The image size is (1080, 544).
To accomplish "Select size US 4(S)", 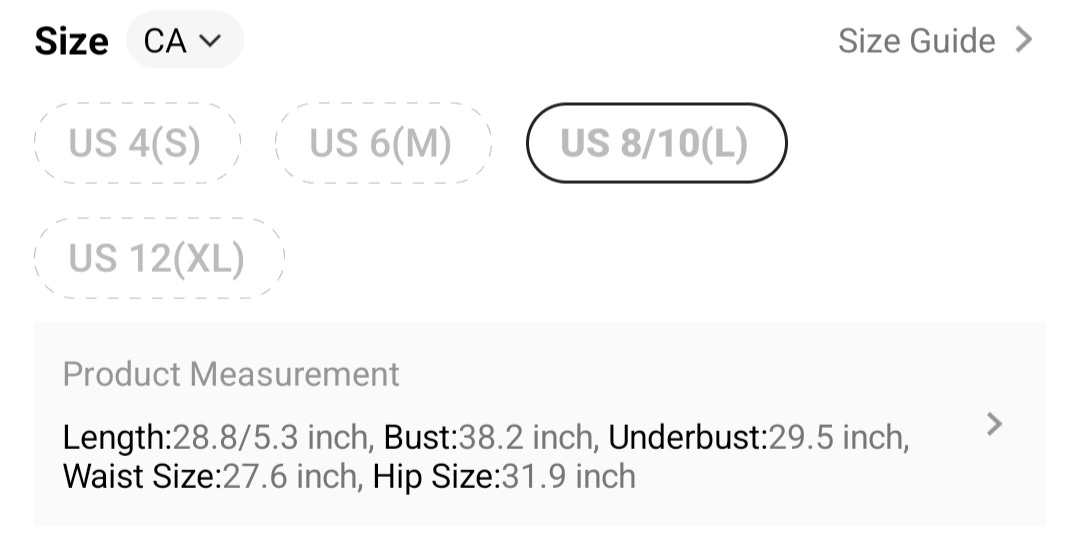I will pos(135,143).
